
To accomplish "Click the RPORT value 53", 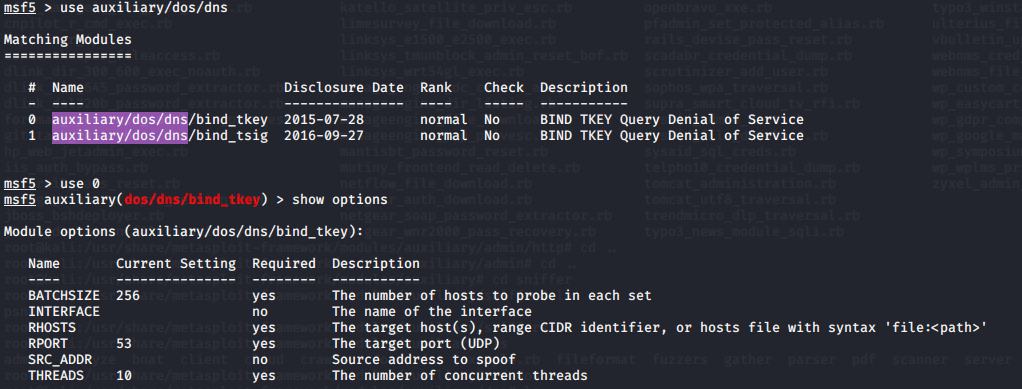I will (124, 343).
